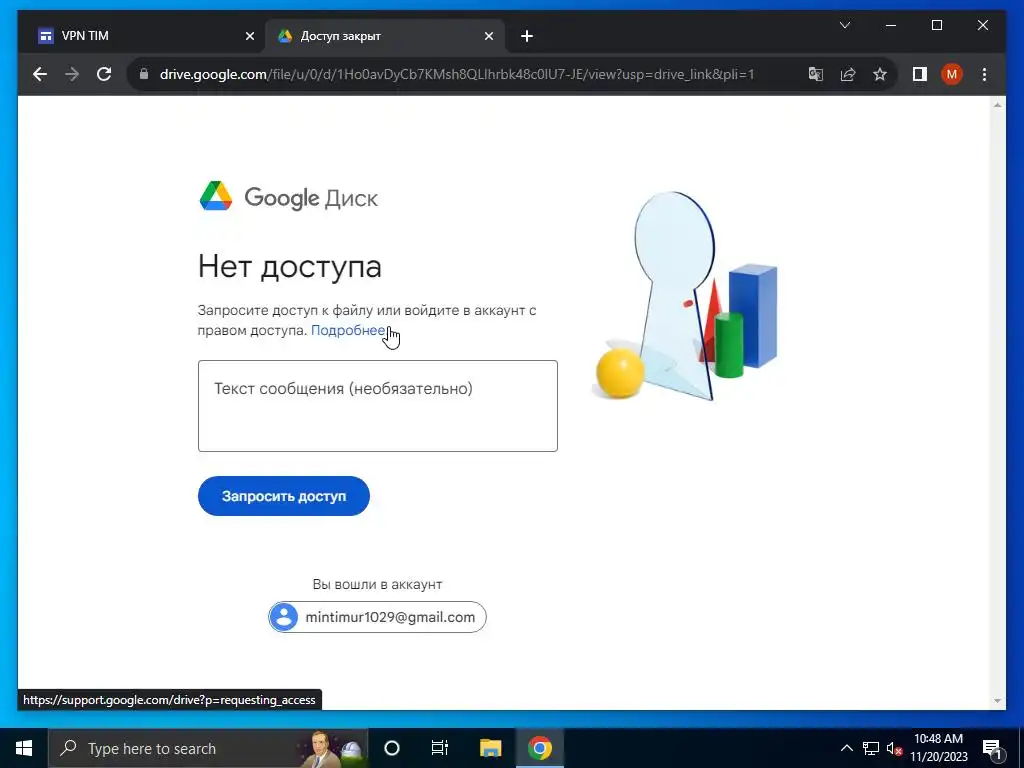This screenshot has height=768, width=1024.
Task: Open the Подробнее link
Action: [347, 330]
